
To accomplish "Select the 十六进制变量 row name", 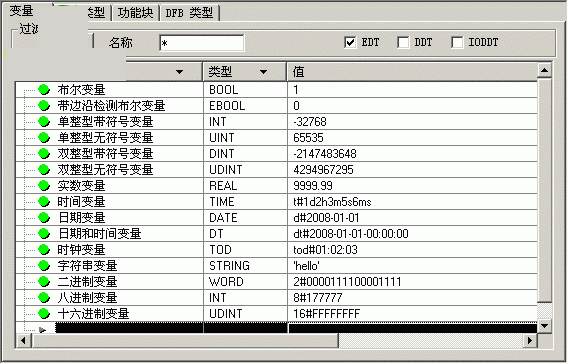I will [x=93, y=313].
